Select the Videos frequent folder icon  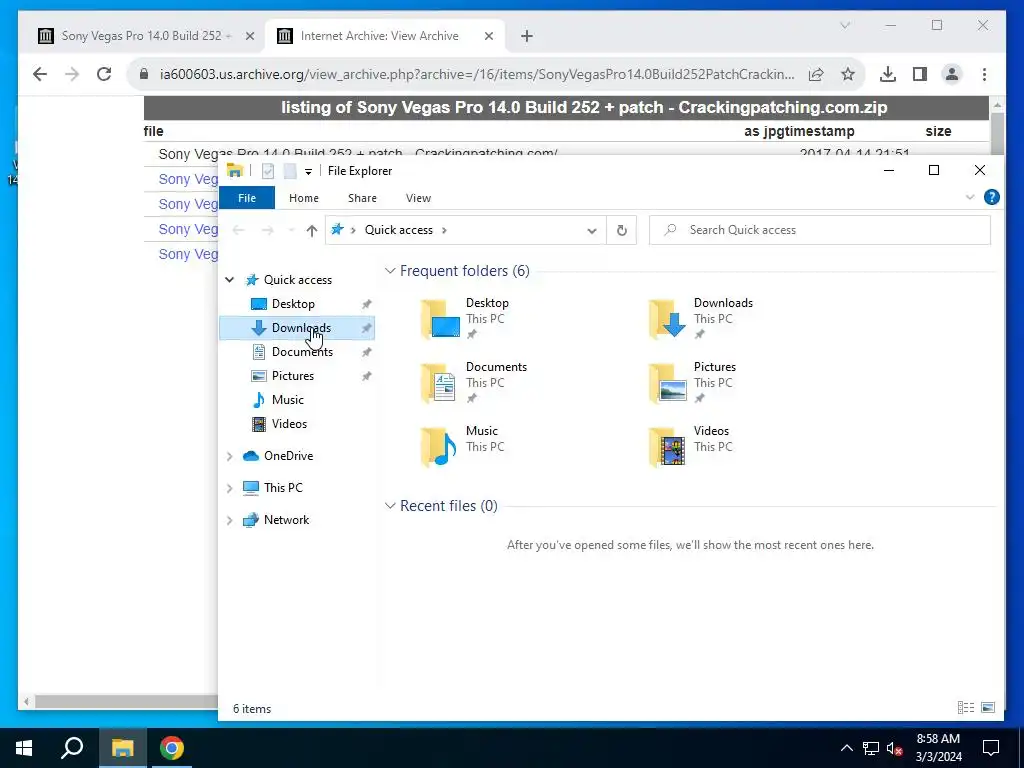pyautogui.click(x=668, y=447)
